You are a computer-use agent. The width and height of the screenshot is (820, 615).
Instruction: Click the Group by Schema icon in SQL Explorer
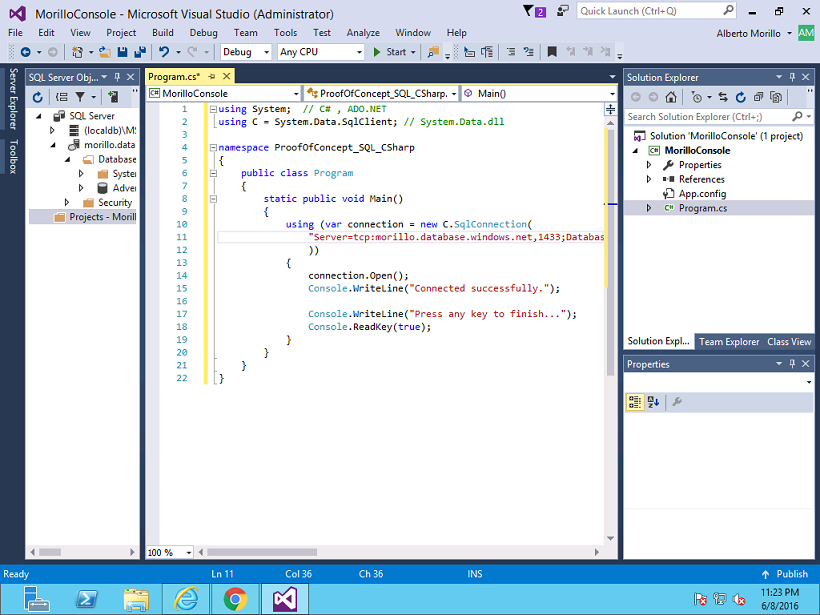point(62,97)
